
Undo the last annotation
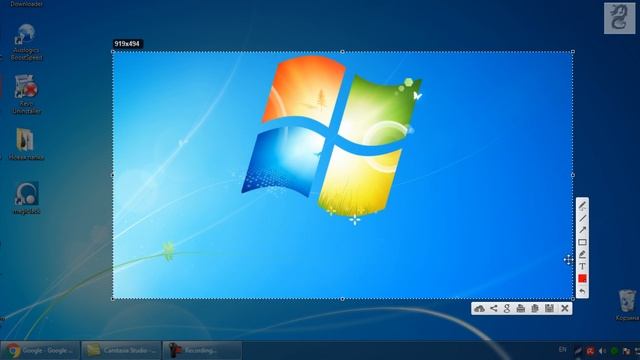pyautogui.click(x=582, y=291)
